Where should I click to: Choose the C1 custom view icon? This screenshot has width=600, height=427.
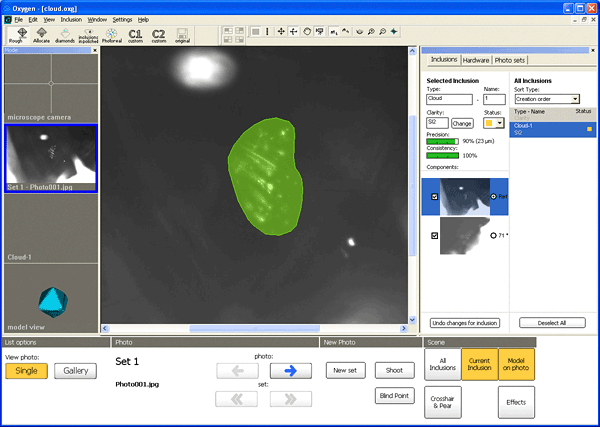(135, 35)
